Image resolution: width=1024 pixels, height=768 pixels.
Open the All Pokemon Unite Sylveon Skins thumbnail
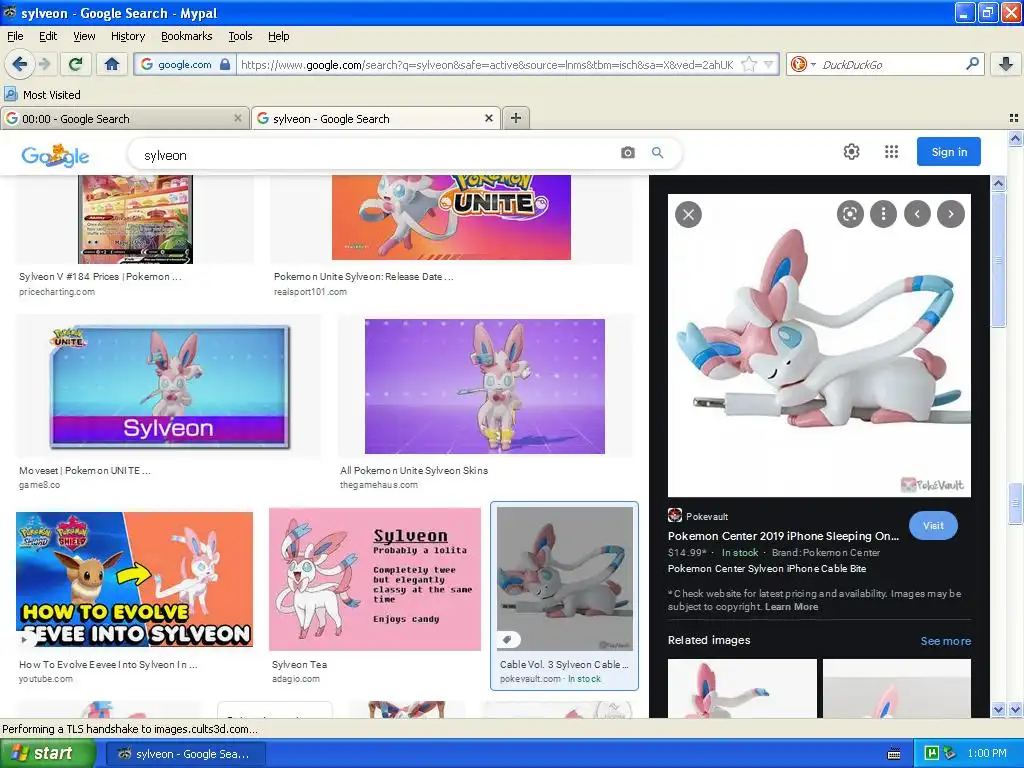(x=485, y=386)
